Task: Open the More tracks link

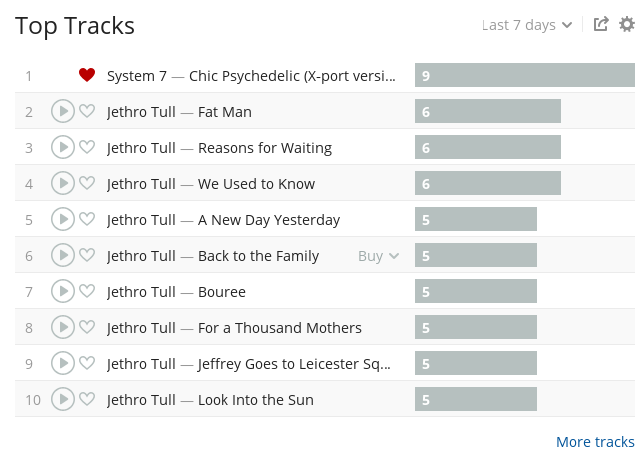Action: coord(595,442)
